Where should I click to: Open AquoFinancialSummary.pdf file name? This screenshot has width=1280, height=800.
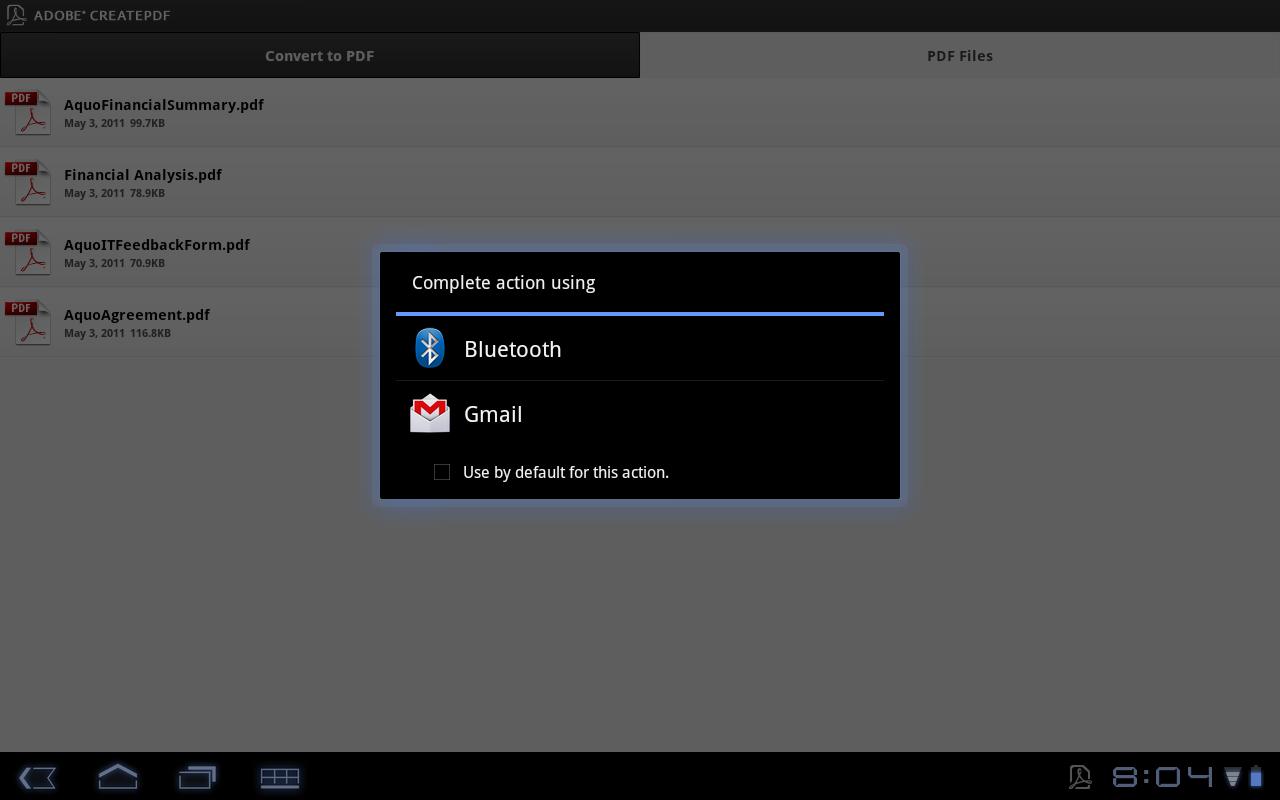(164, 104)
